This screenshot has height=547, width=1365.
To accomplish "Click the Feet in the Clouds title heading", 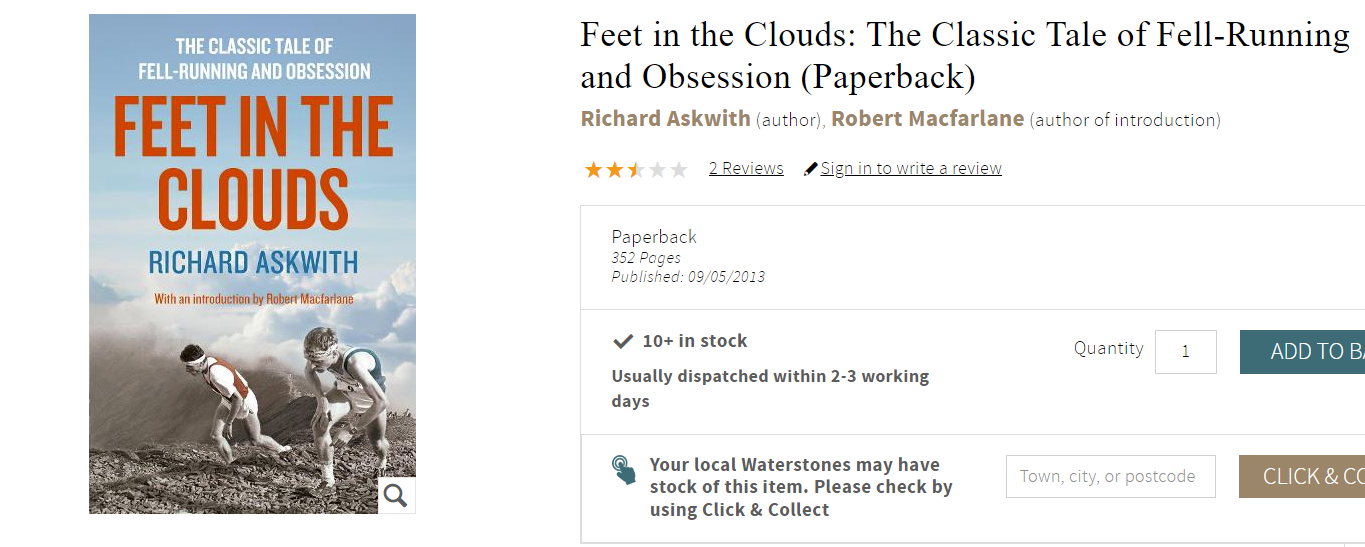I will (x=965, y=56).
